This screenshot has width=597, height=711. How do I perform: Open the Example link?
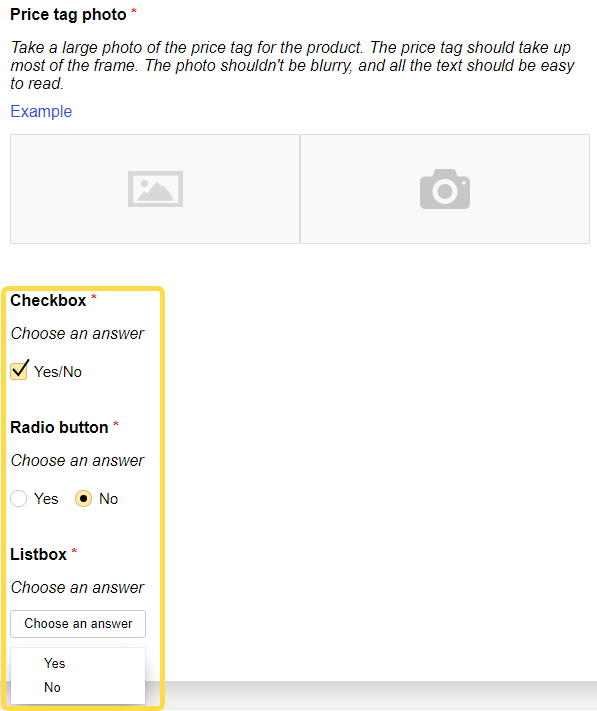(41, 111)
